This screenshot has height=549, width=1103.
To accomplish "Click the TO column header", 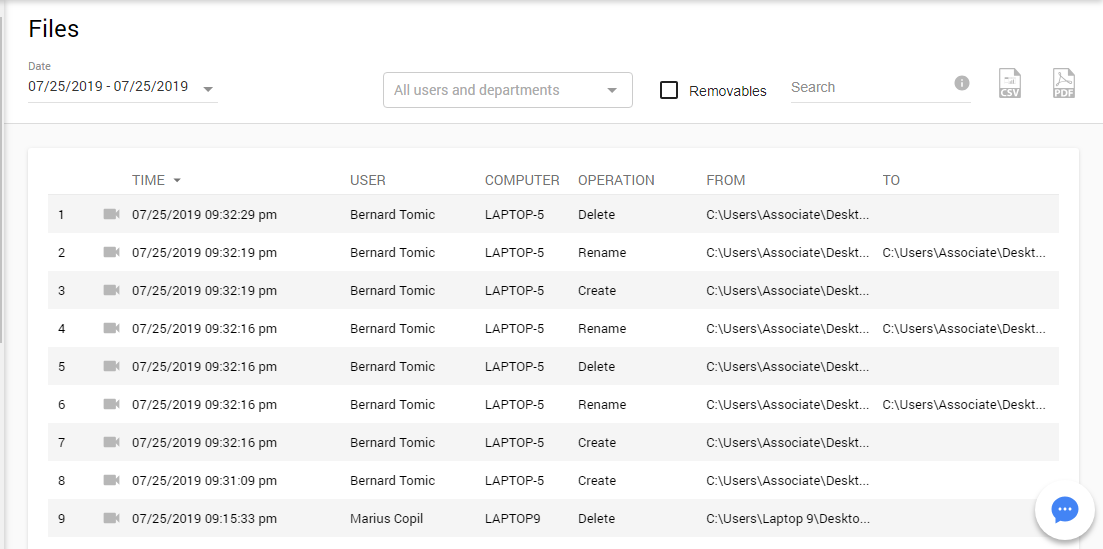I will point(891,181).
